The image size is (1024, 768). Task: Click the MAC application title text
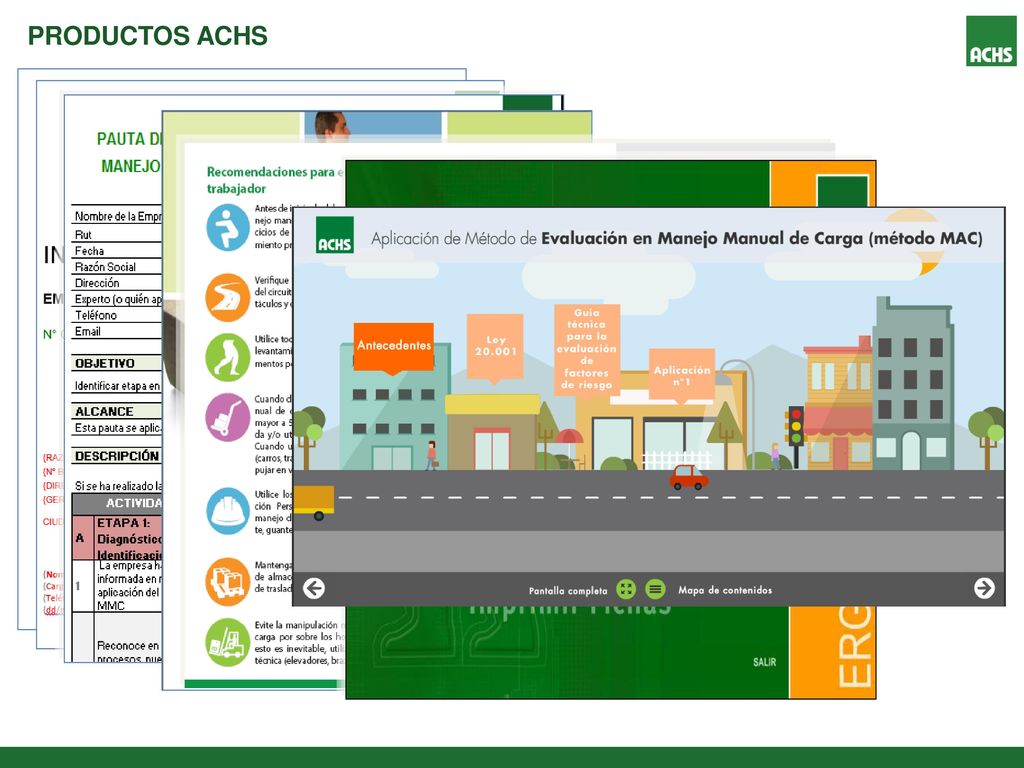(x=677, y=238)
